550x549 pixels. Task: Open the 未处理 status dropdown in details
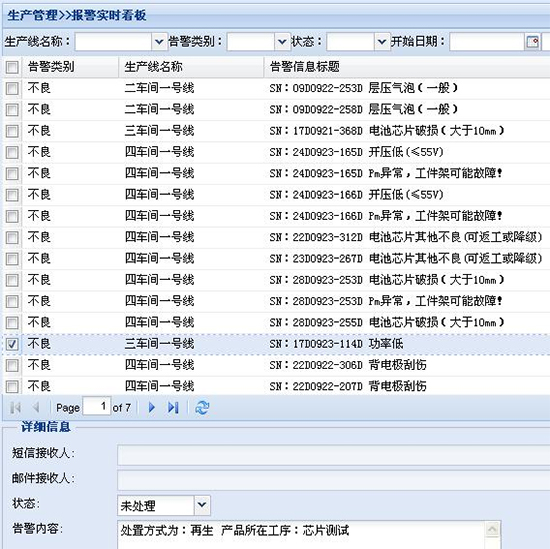pos(202,505)
